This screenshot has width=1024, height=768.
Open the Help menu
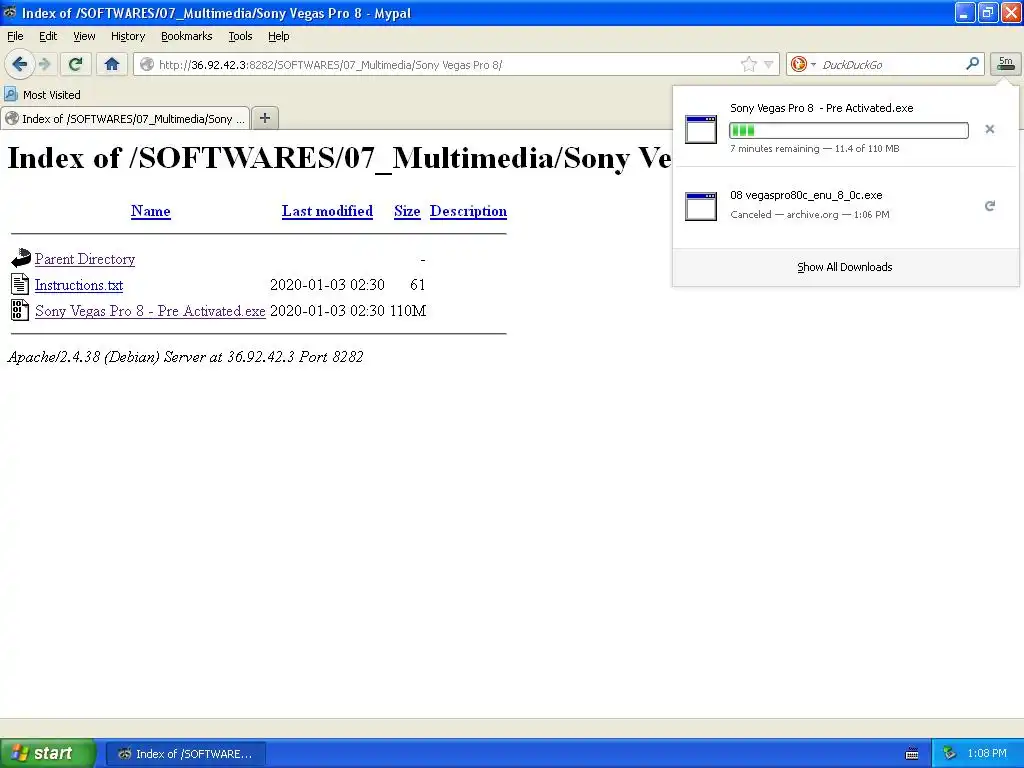point(279,36)
